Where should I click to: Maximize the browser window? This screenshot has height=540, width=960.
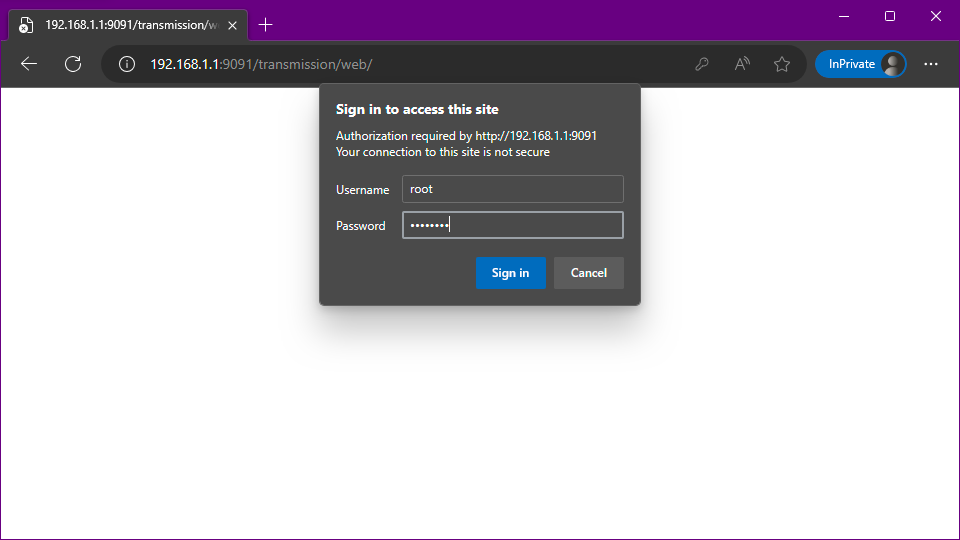pyautogui.click(x=890, y=16)
